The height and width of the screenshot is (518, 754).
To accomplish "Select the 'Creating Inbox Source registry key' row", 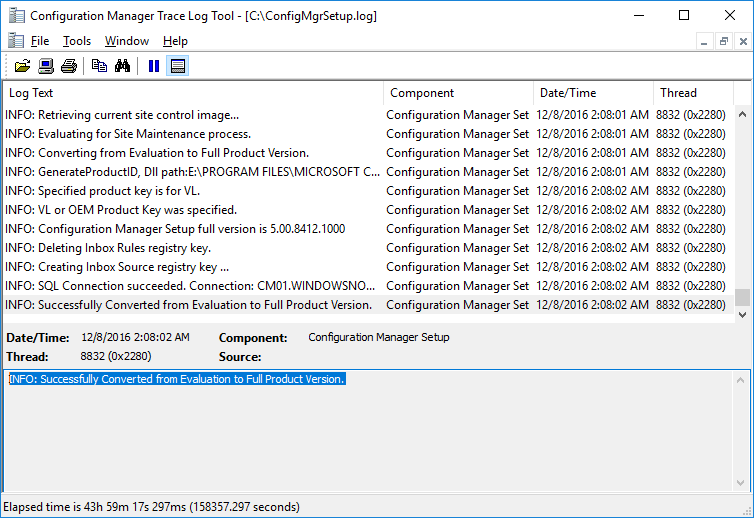I will pyautogui.click(x=369, y=267).
